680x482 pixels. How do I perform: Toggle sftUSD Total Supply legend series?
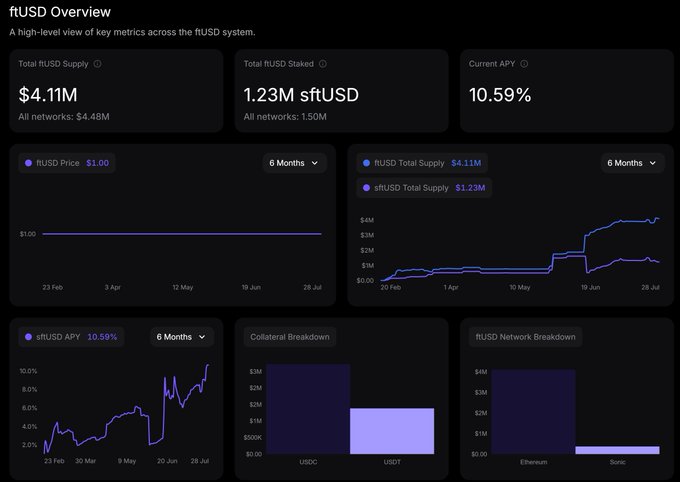424,188
